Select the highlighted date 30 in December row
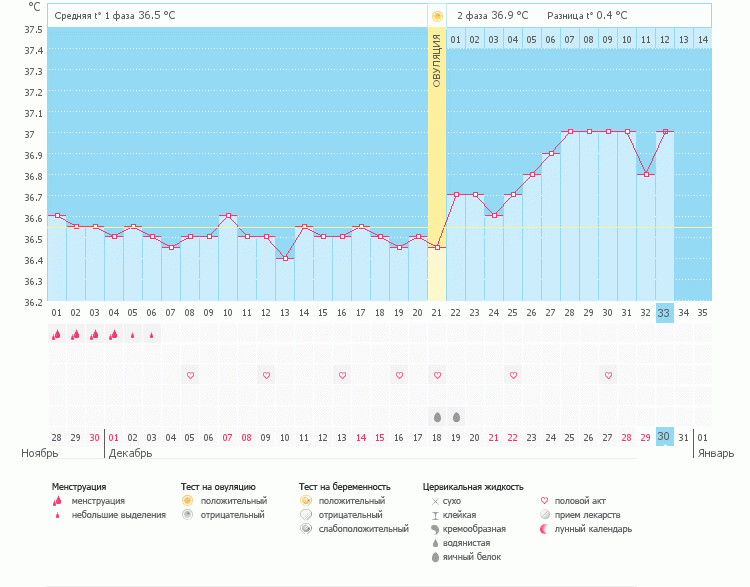 pyautogui.click(x=665, y=437)
